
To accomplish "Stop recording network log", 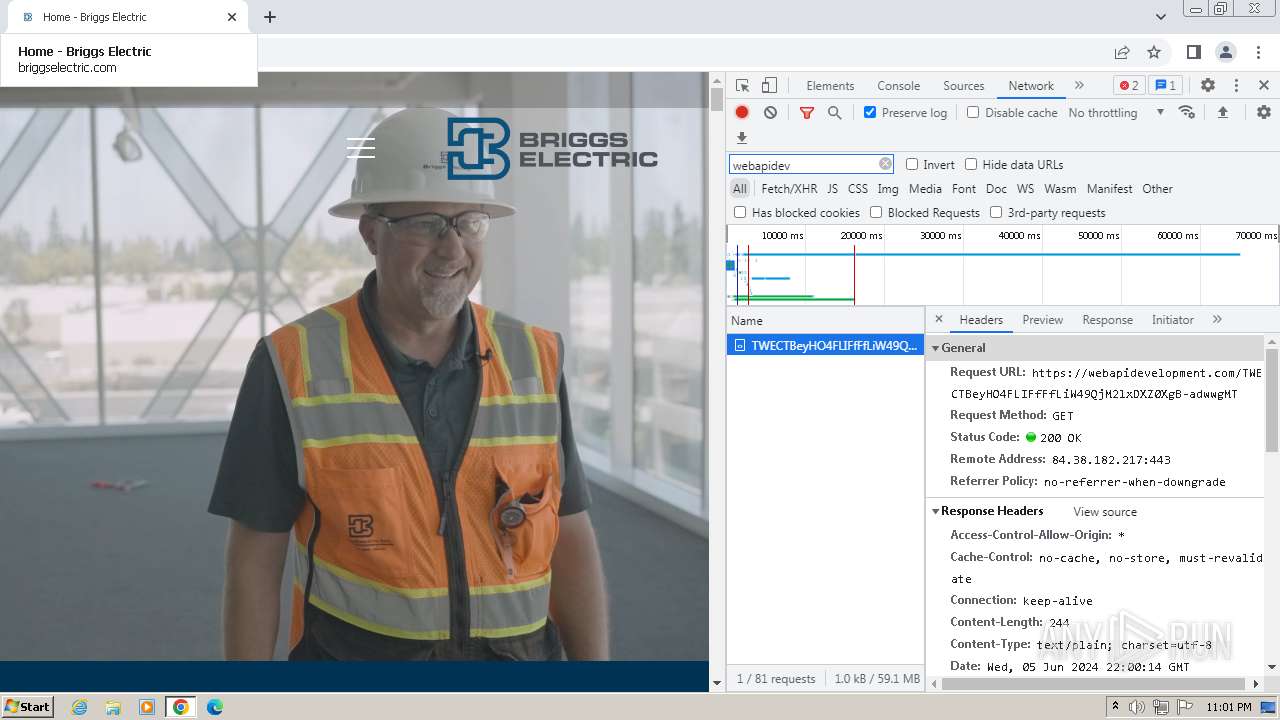I will (742, 113).
